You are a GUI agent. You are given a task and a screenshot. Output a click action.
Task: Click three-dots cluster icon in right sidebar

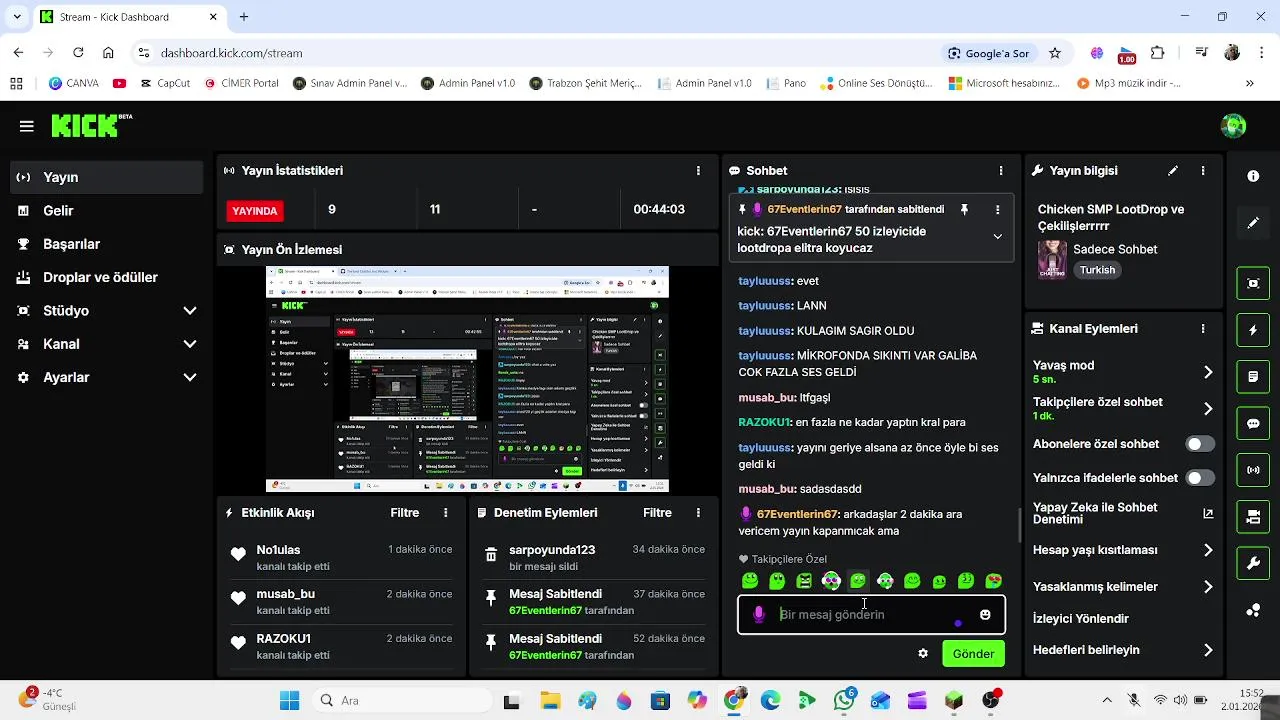(1253, 610)
